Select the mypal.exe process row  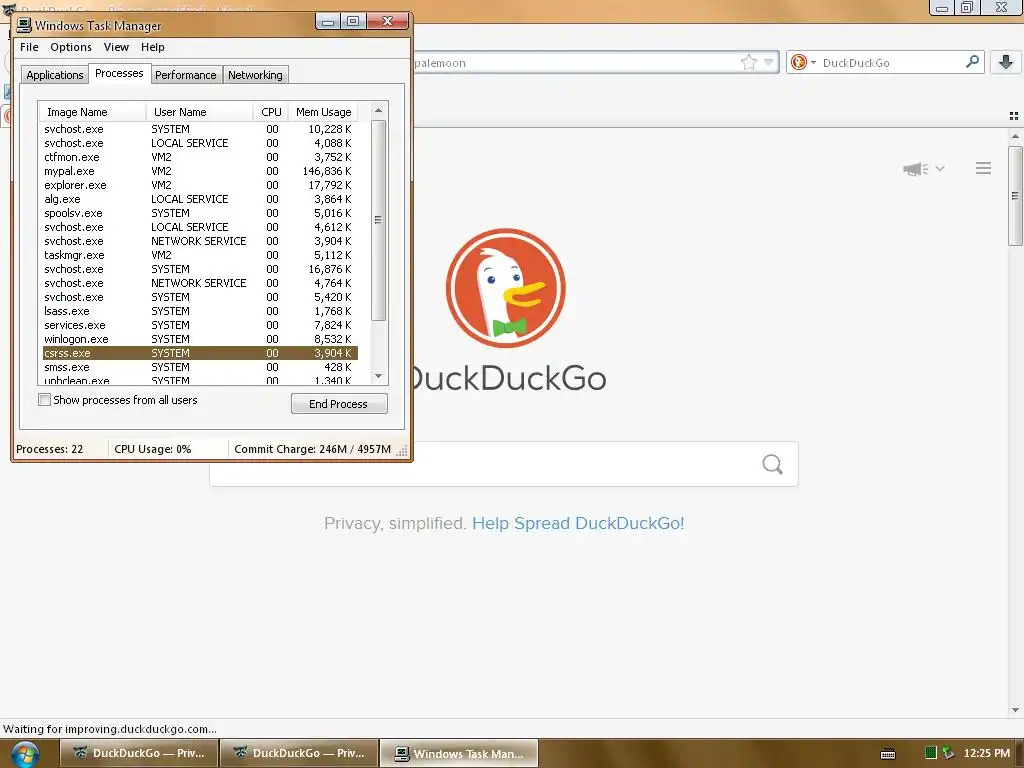pos(200,171)
